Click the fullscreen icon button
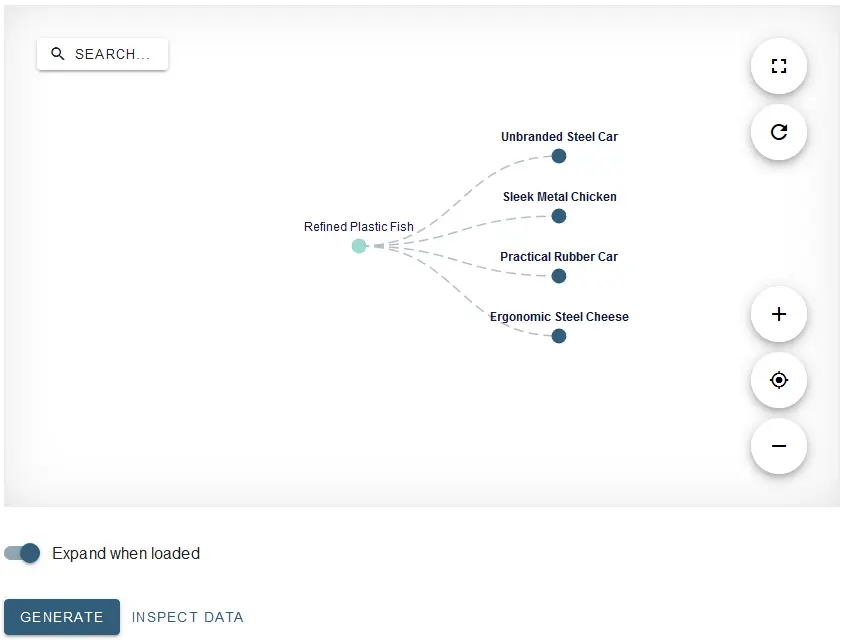Image resolution: width=846 pixels, height=640 pixels. (779, 66)
